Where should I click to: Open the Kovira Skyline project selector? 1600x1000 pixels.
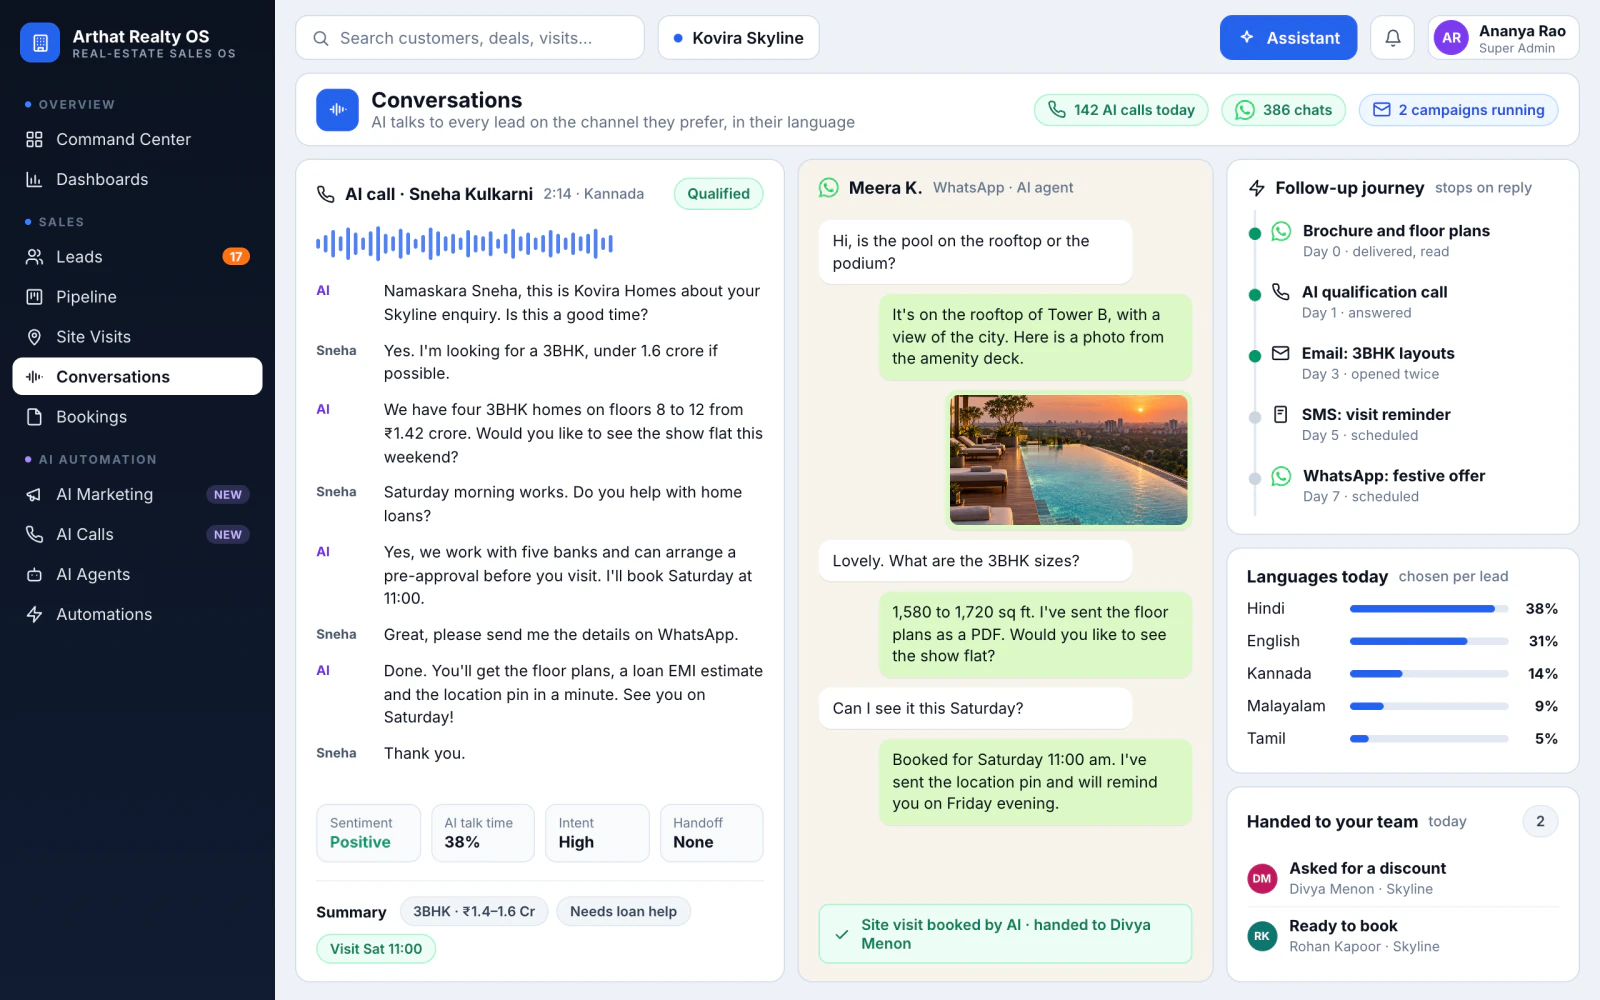point(738,38)
